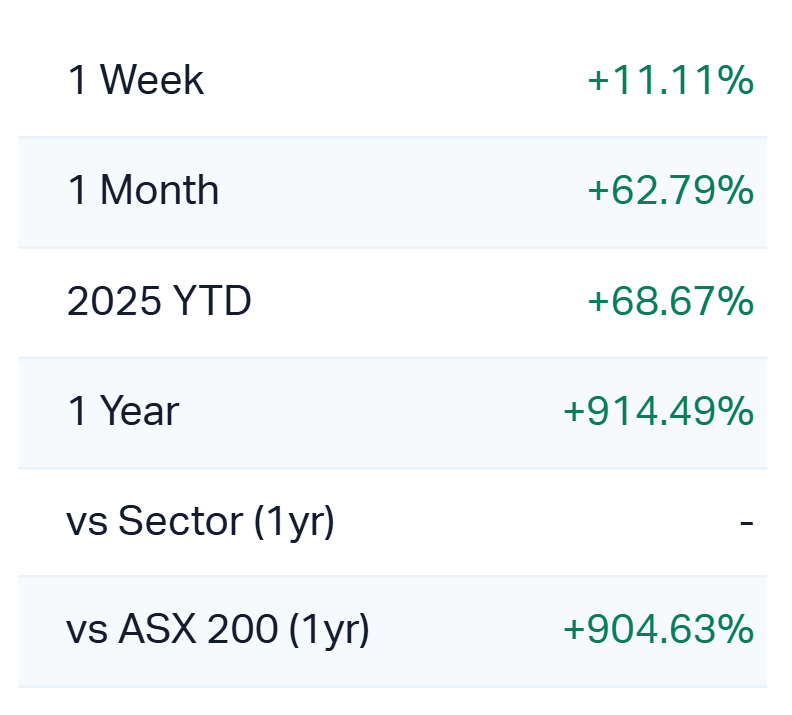Click the blank middle of the 2025 YTD row
The image size is (792, 715).
(x=400, y=301)
